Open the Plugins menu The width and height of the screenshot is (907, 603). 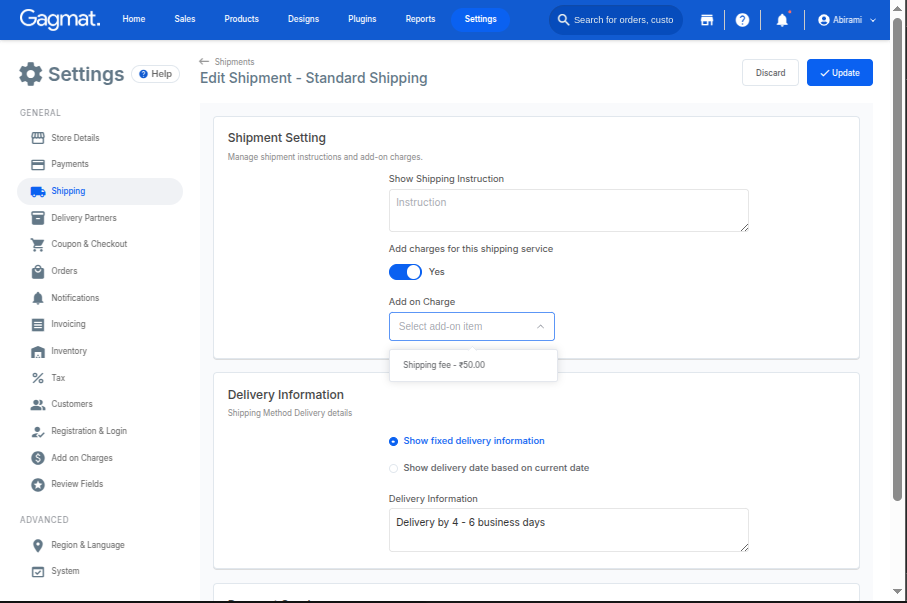[362, 19]
